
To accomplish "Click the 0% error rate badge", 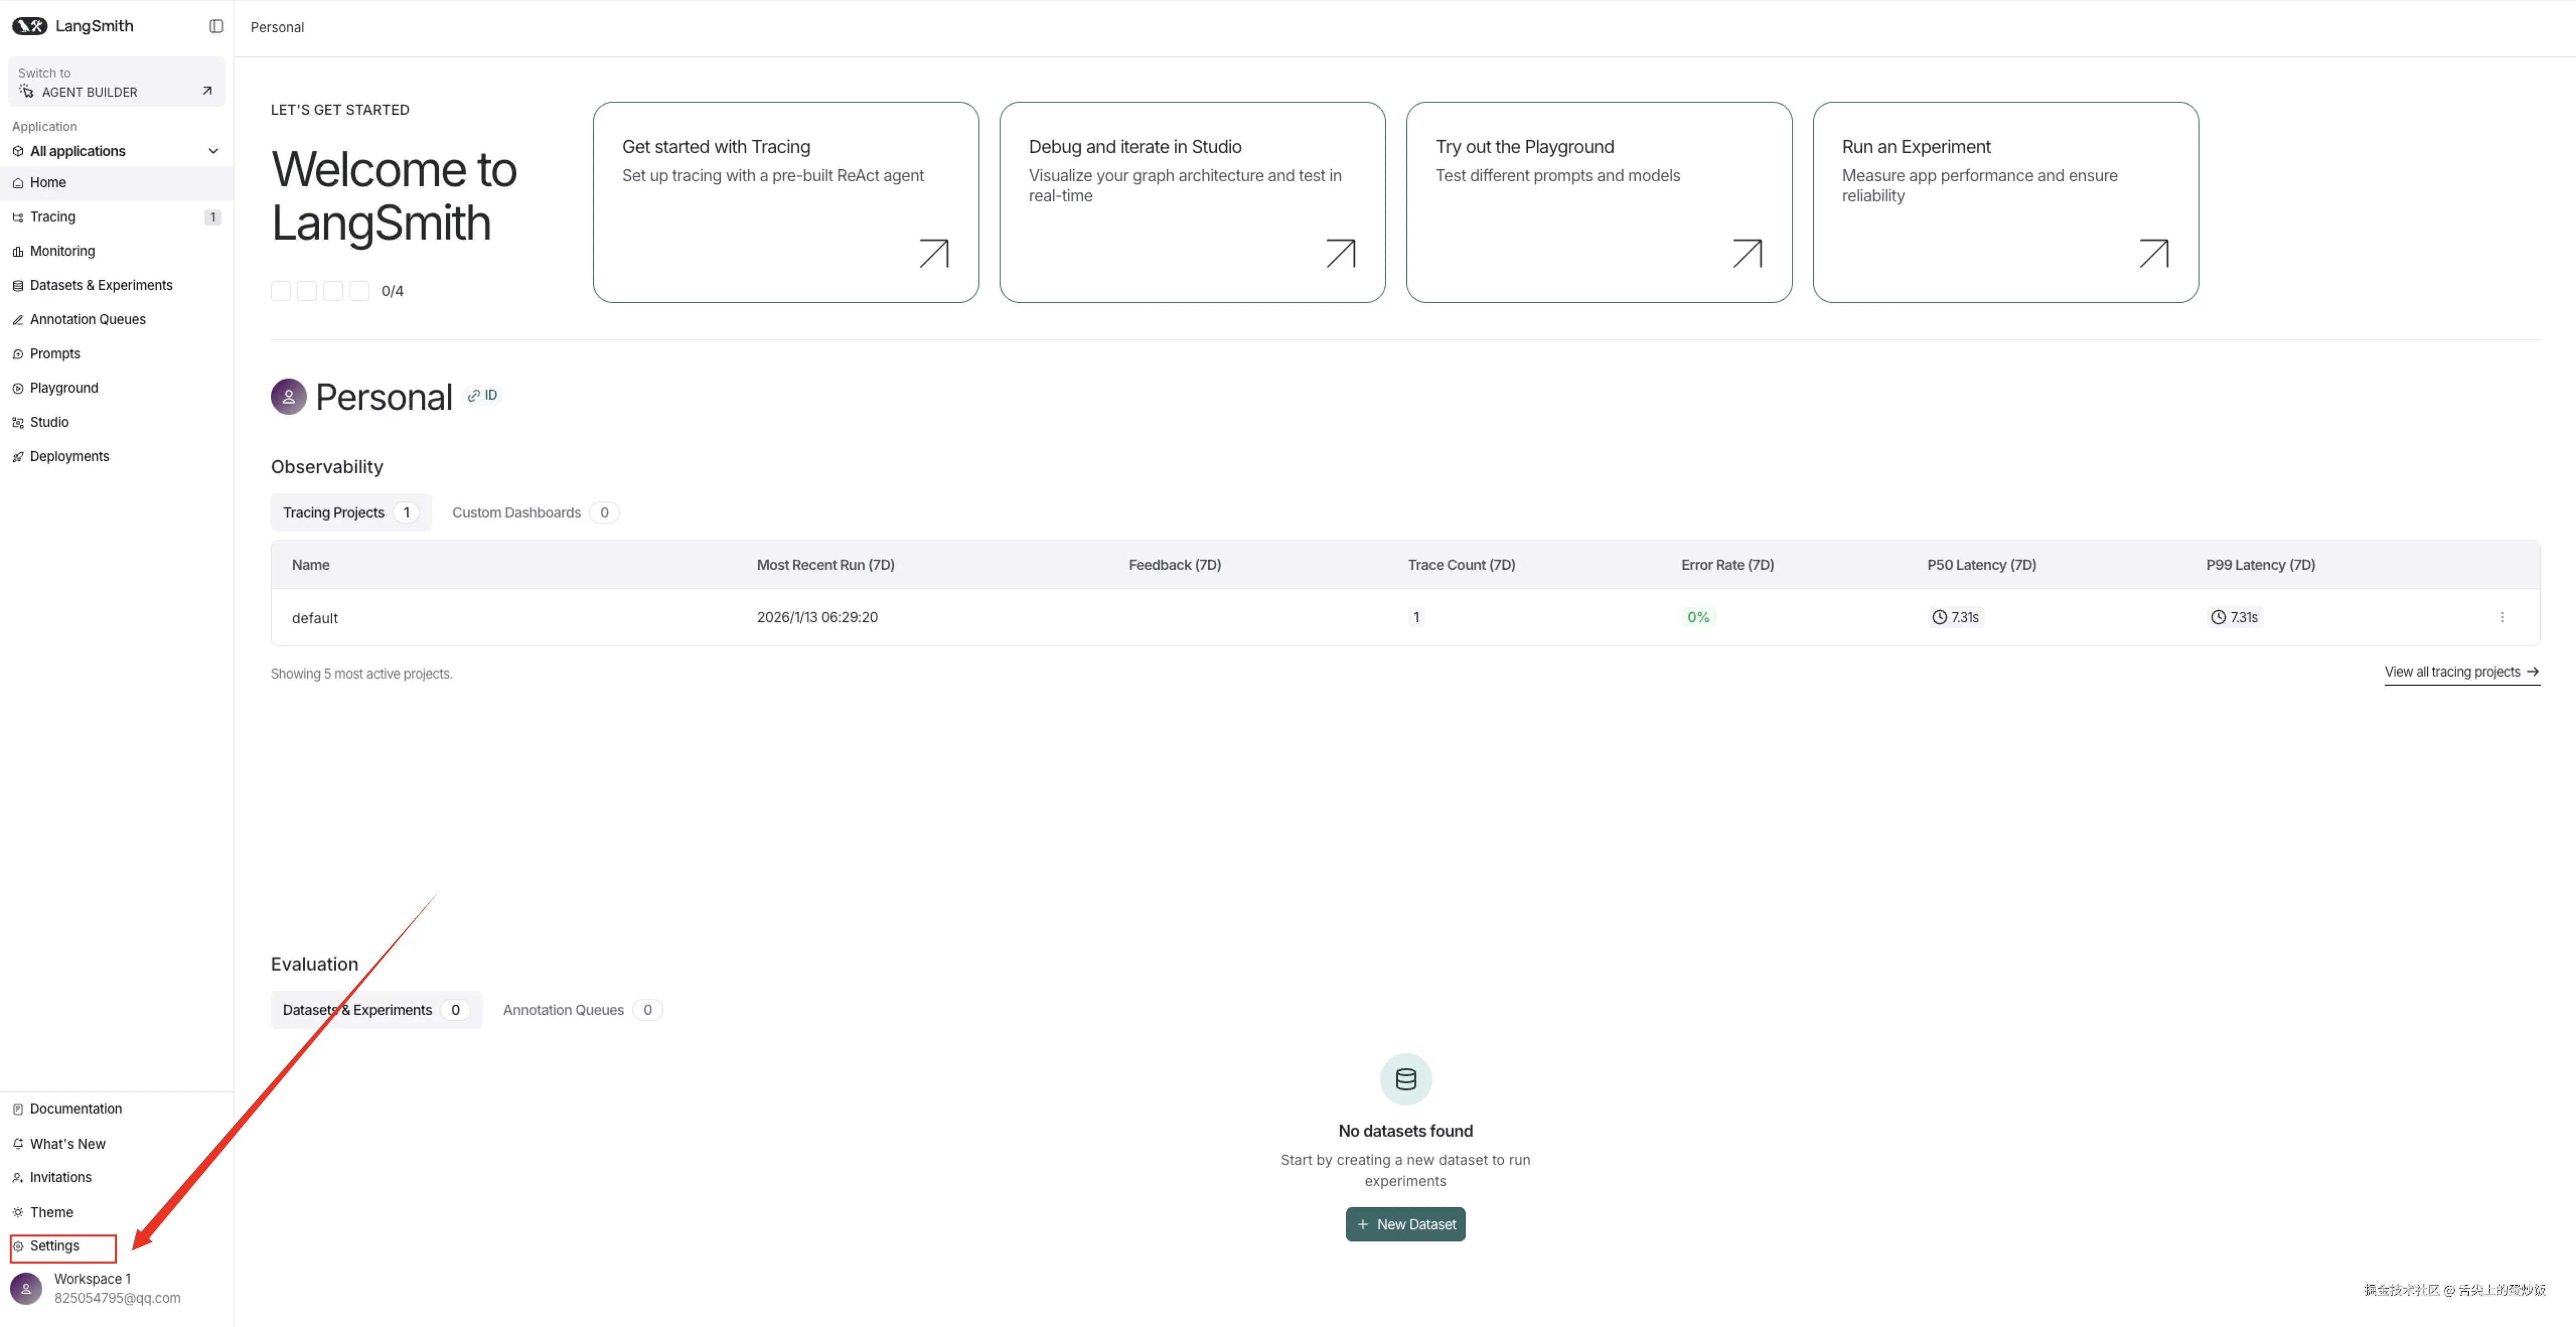I will click(1698, 617).
